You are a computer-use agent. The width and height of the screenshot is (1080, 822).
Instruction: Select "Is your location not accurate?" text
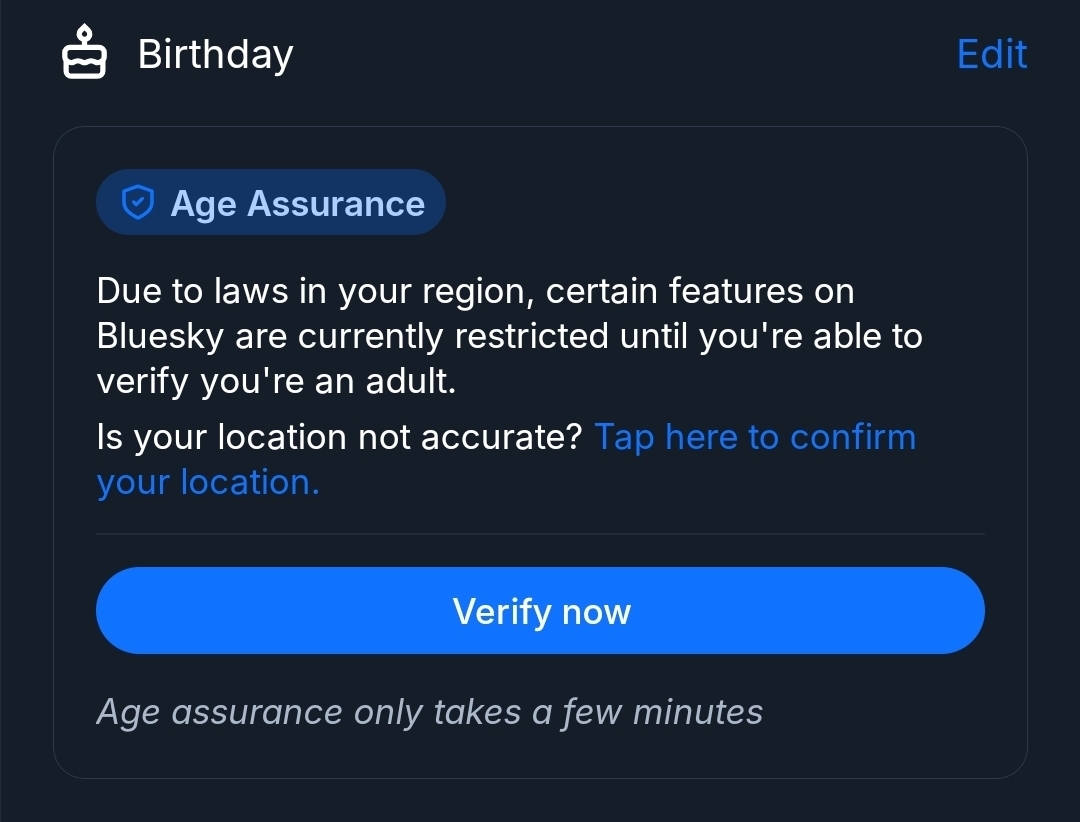coord(339,437)
